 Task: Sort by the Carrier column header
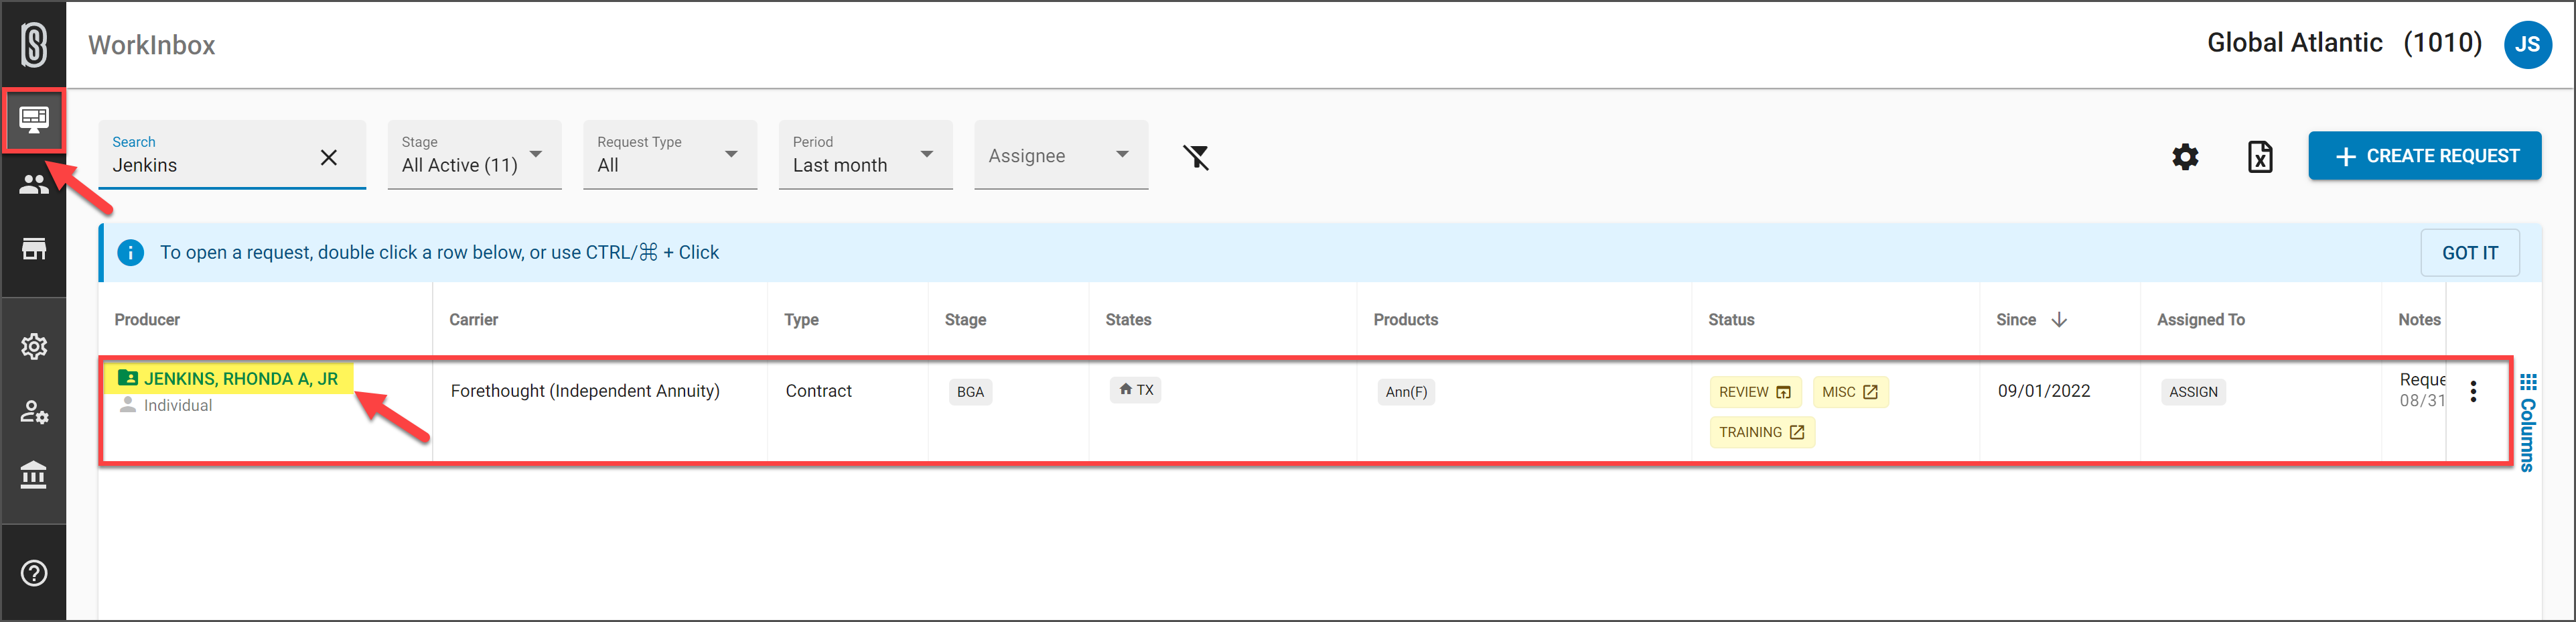[x=473, y=320]
